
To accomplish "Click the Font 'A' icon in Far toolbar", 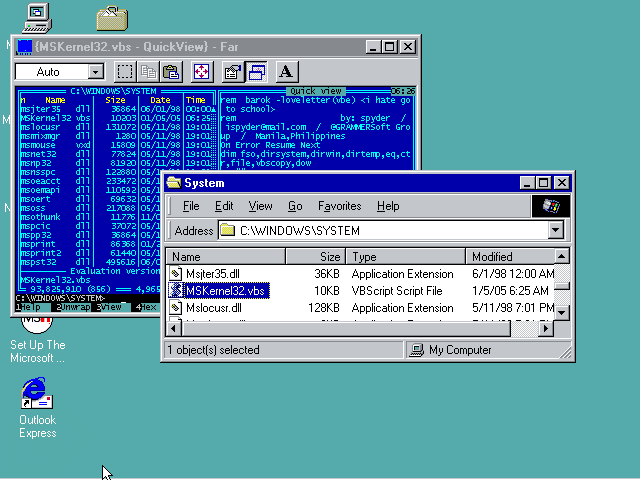I will click(287, 72).
